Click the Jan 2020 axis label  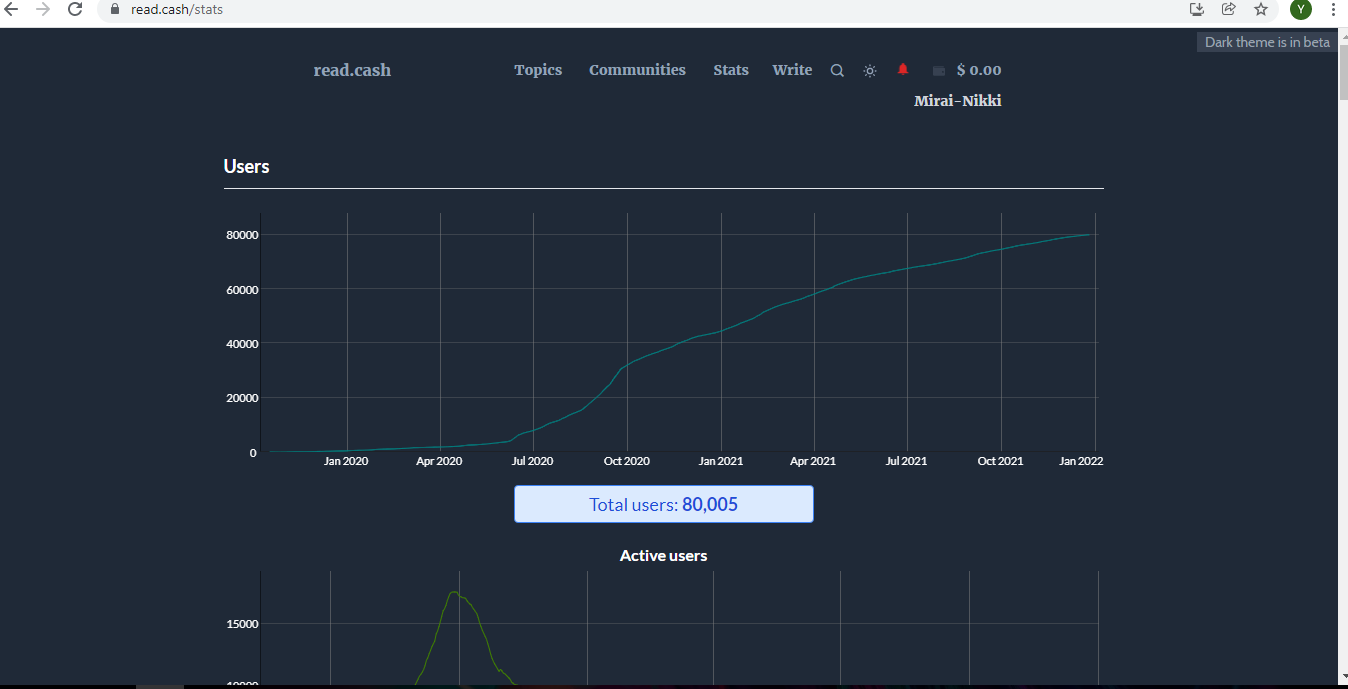click(x=346, y=461)
